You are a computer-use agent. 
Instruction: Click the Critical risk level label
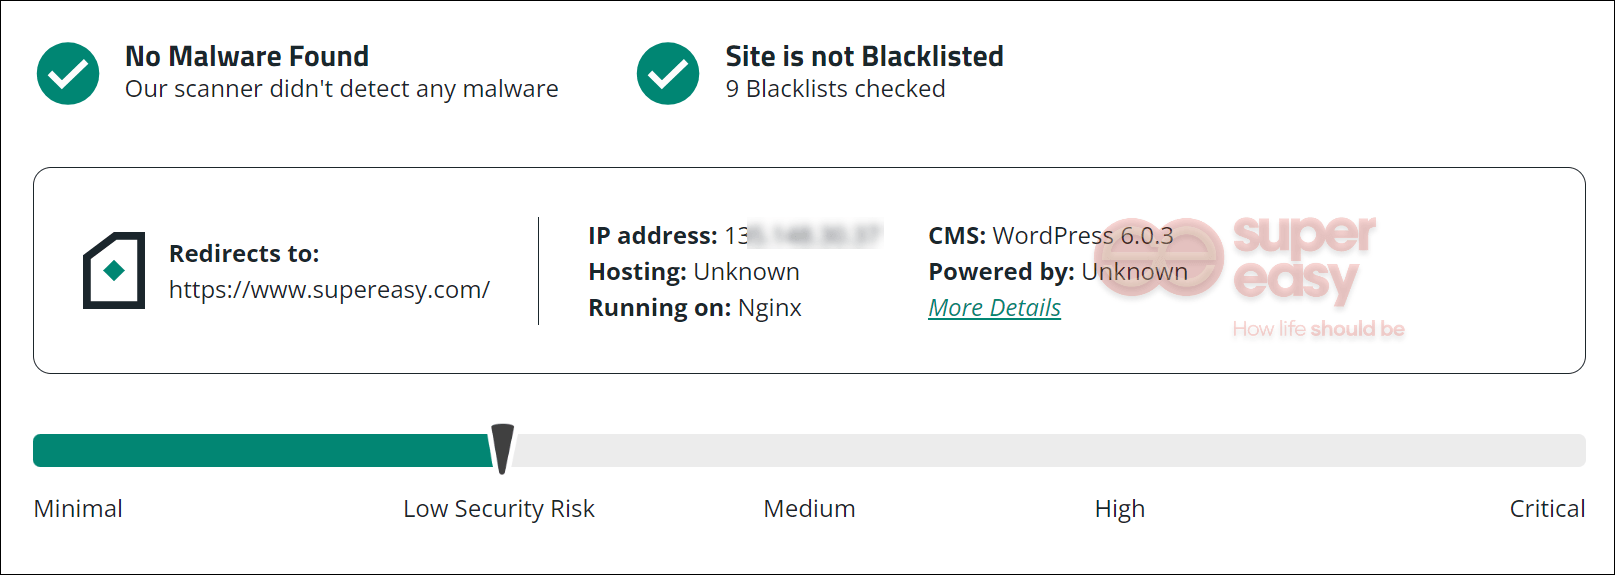[x=1546, y=509]
